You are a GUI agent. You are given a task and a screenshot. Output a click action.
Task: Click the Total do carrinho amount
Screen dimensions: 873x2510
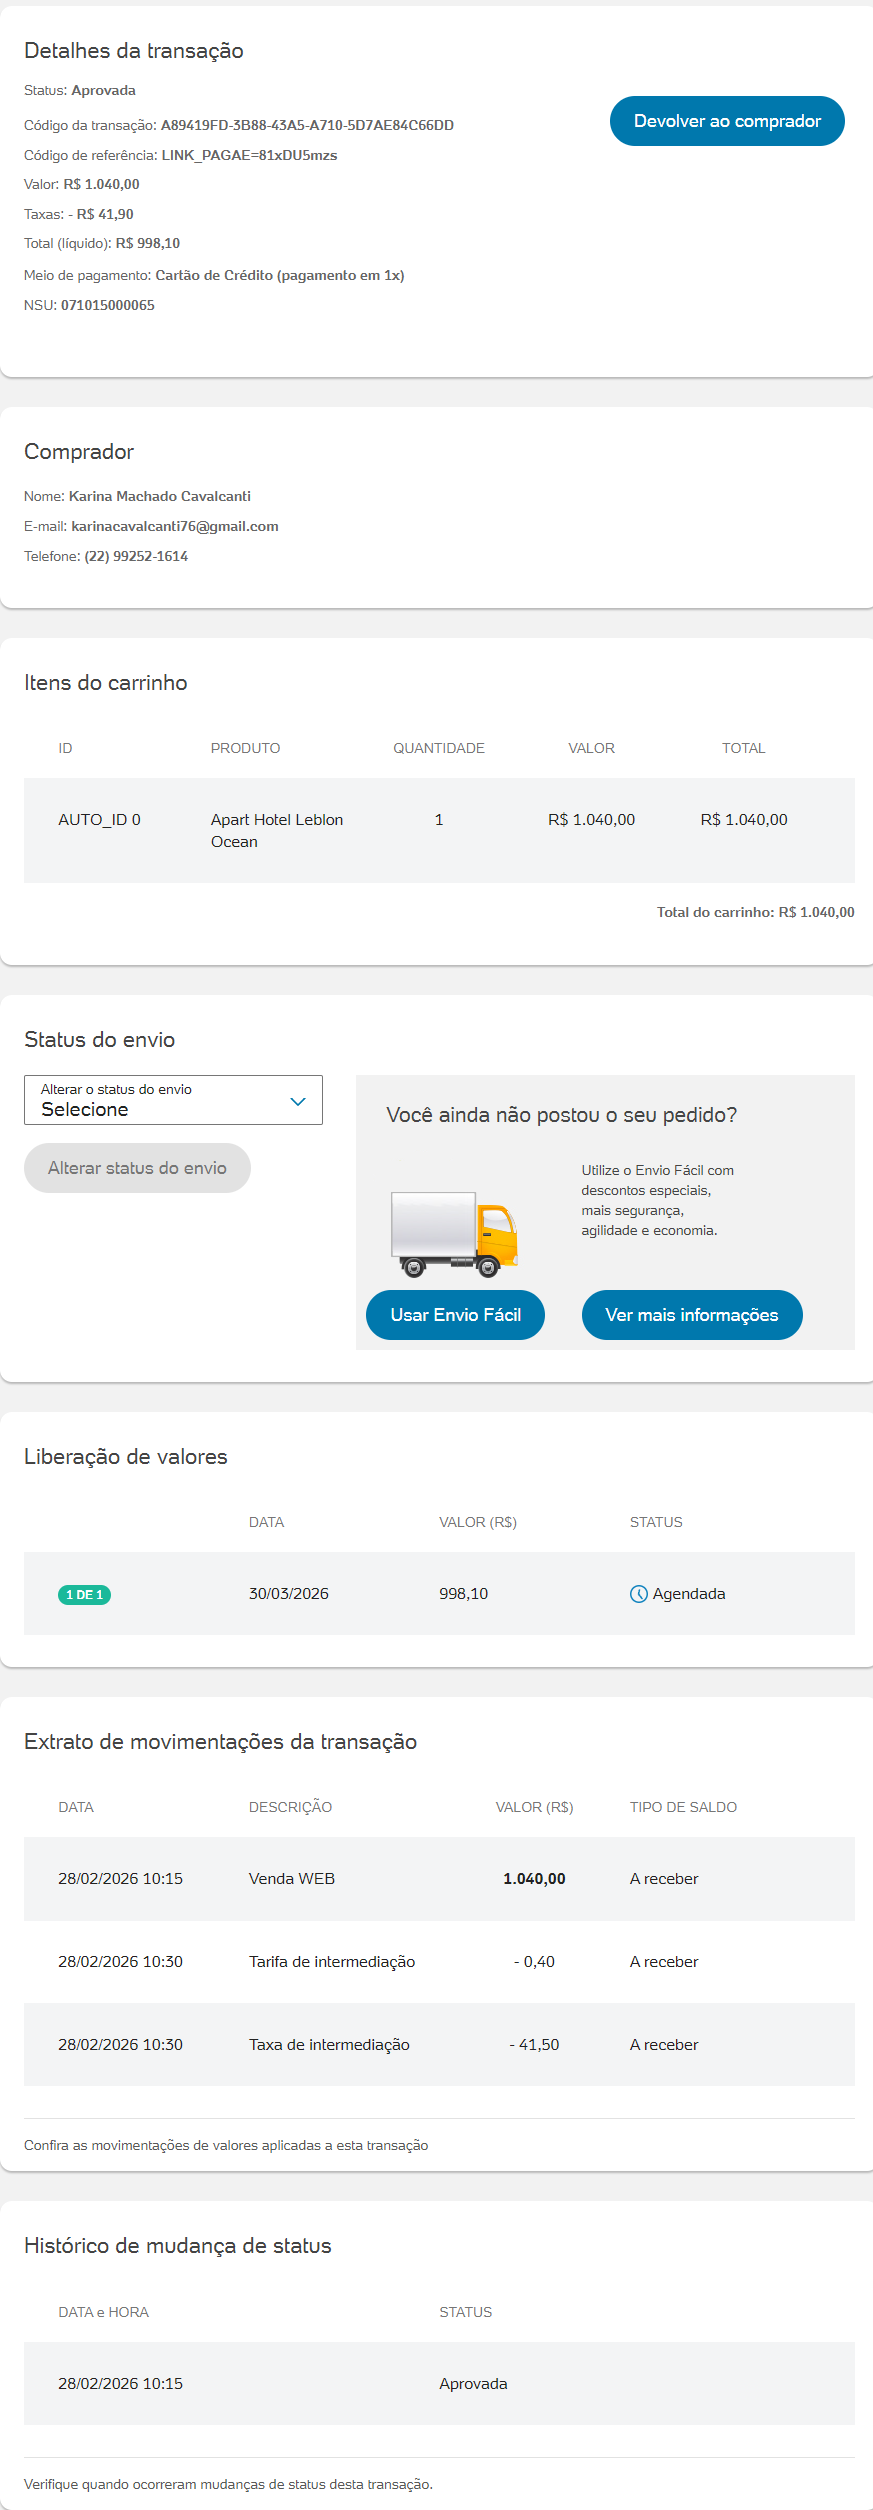pos(816,913)
